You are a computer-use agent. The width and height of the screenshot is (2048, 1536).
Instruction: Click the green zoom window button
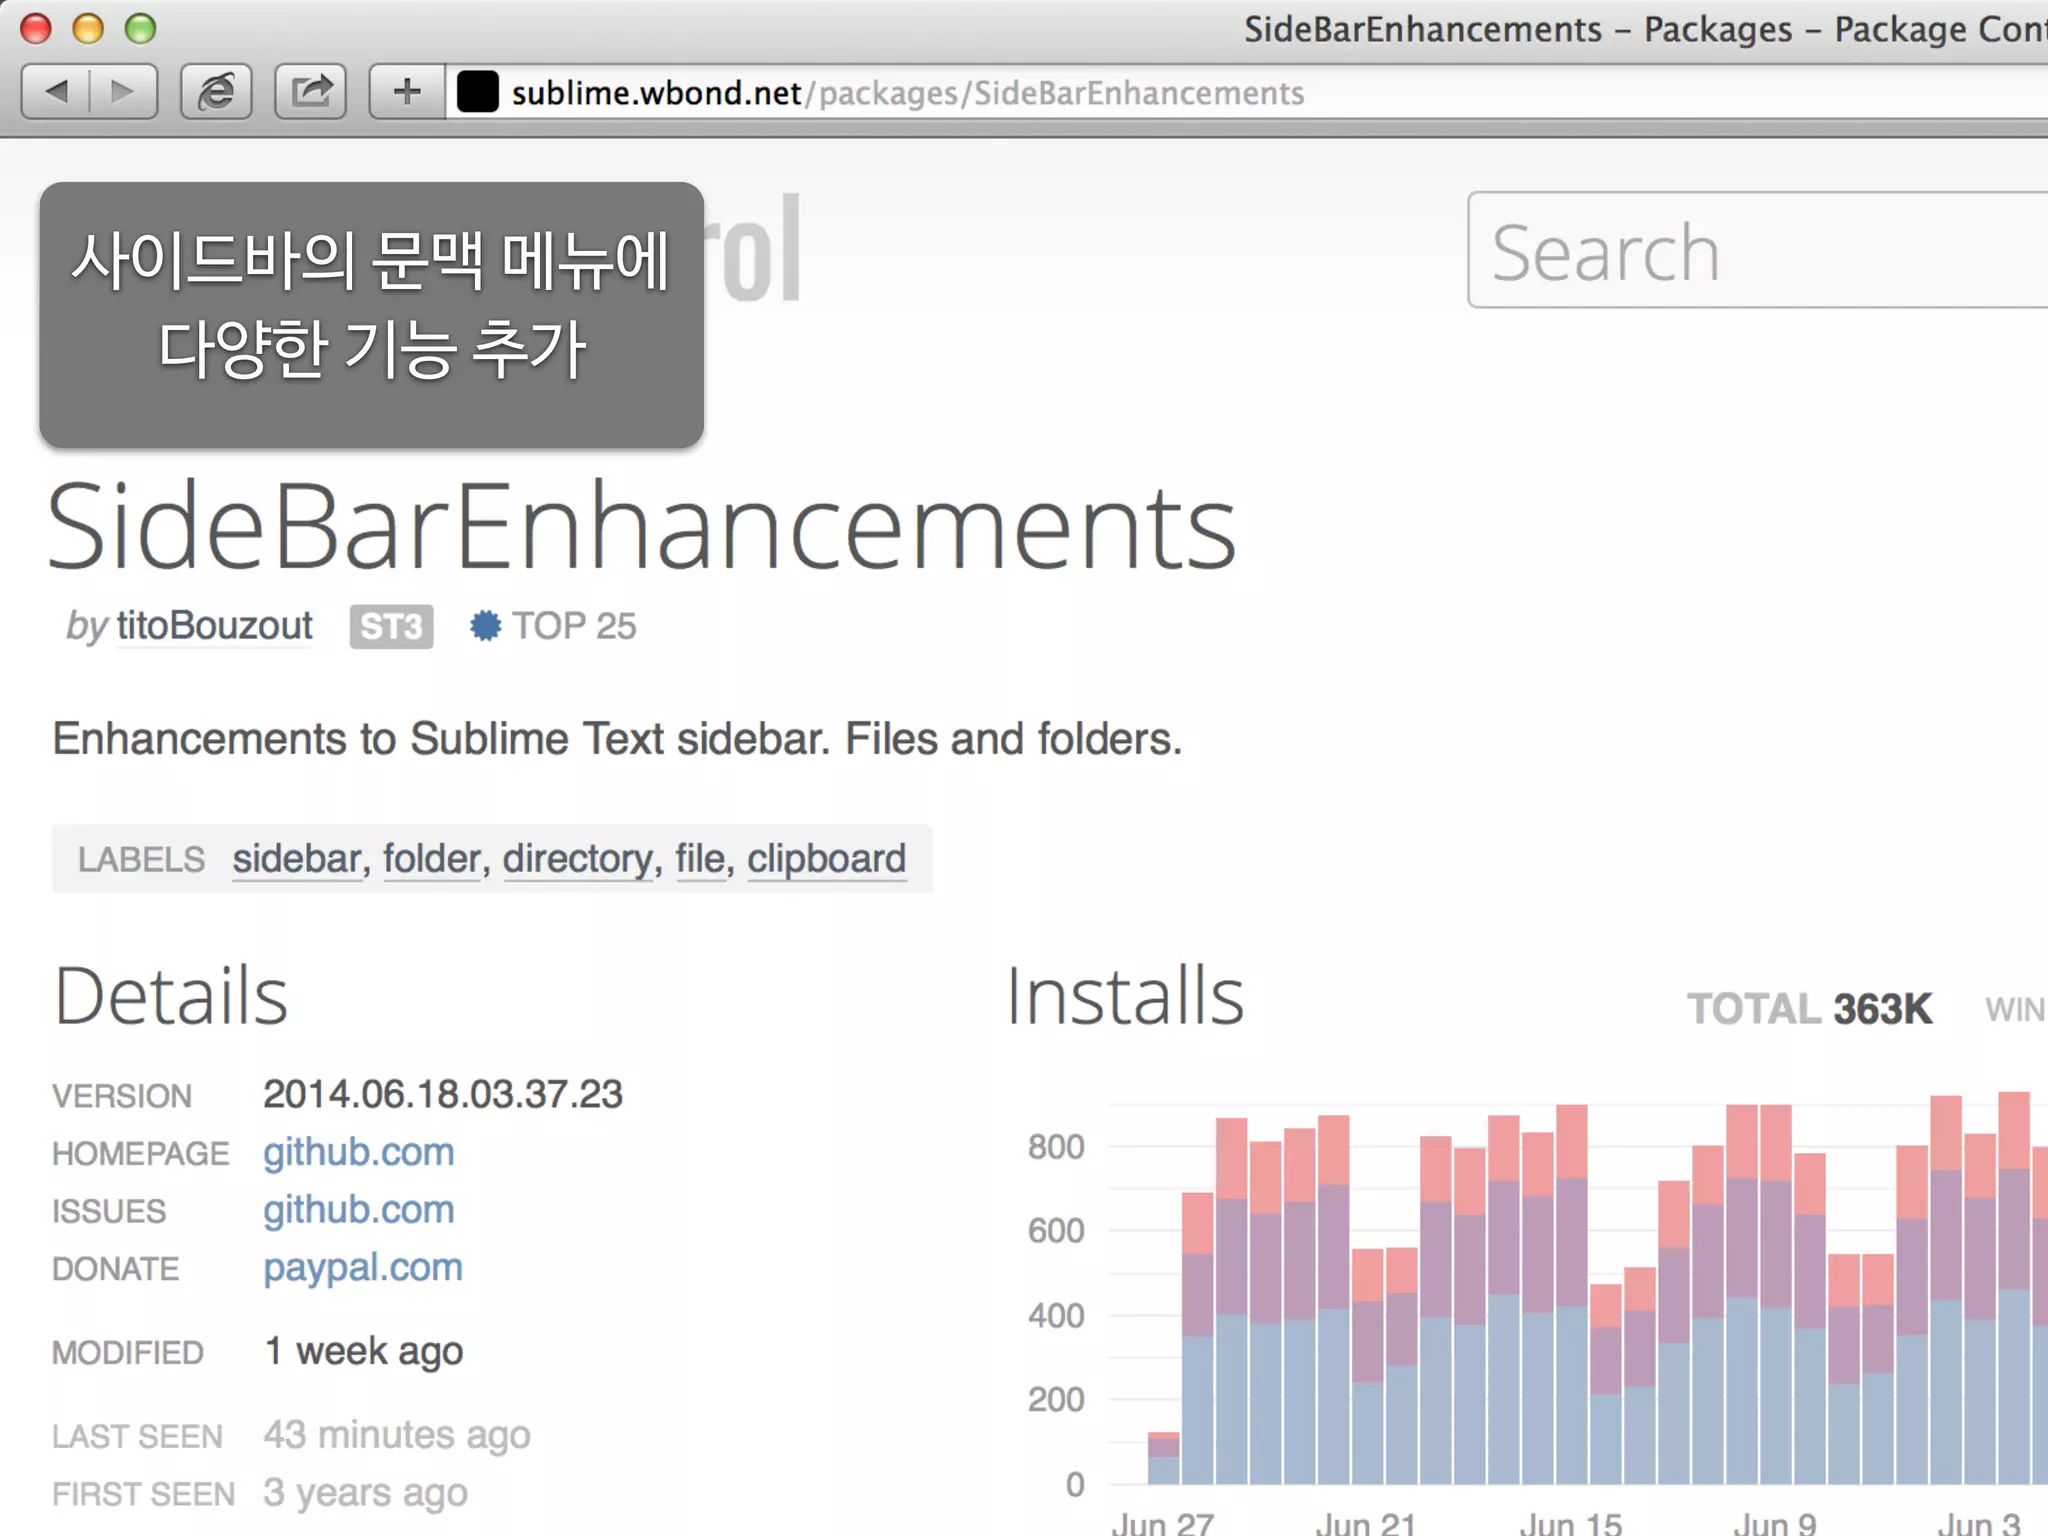(x=140, y=28)
